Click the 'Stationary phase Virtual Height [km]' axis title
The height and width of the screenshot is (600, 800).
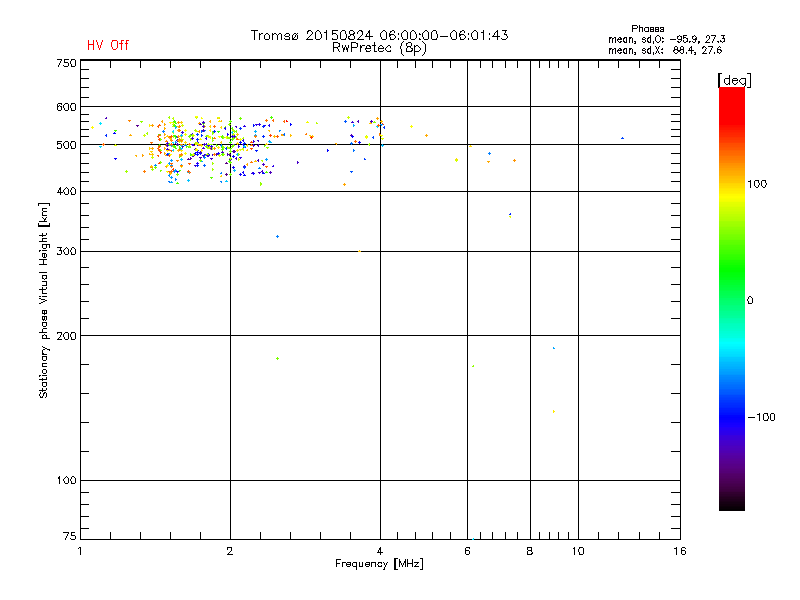coord(44,300)
